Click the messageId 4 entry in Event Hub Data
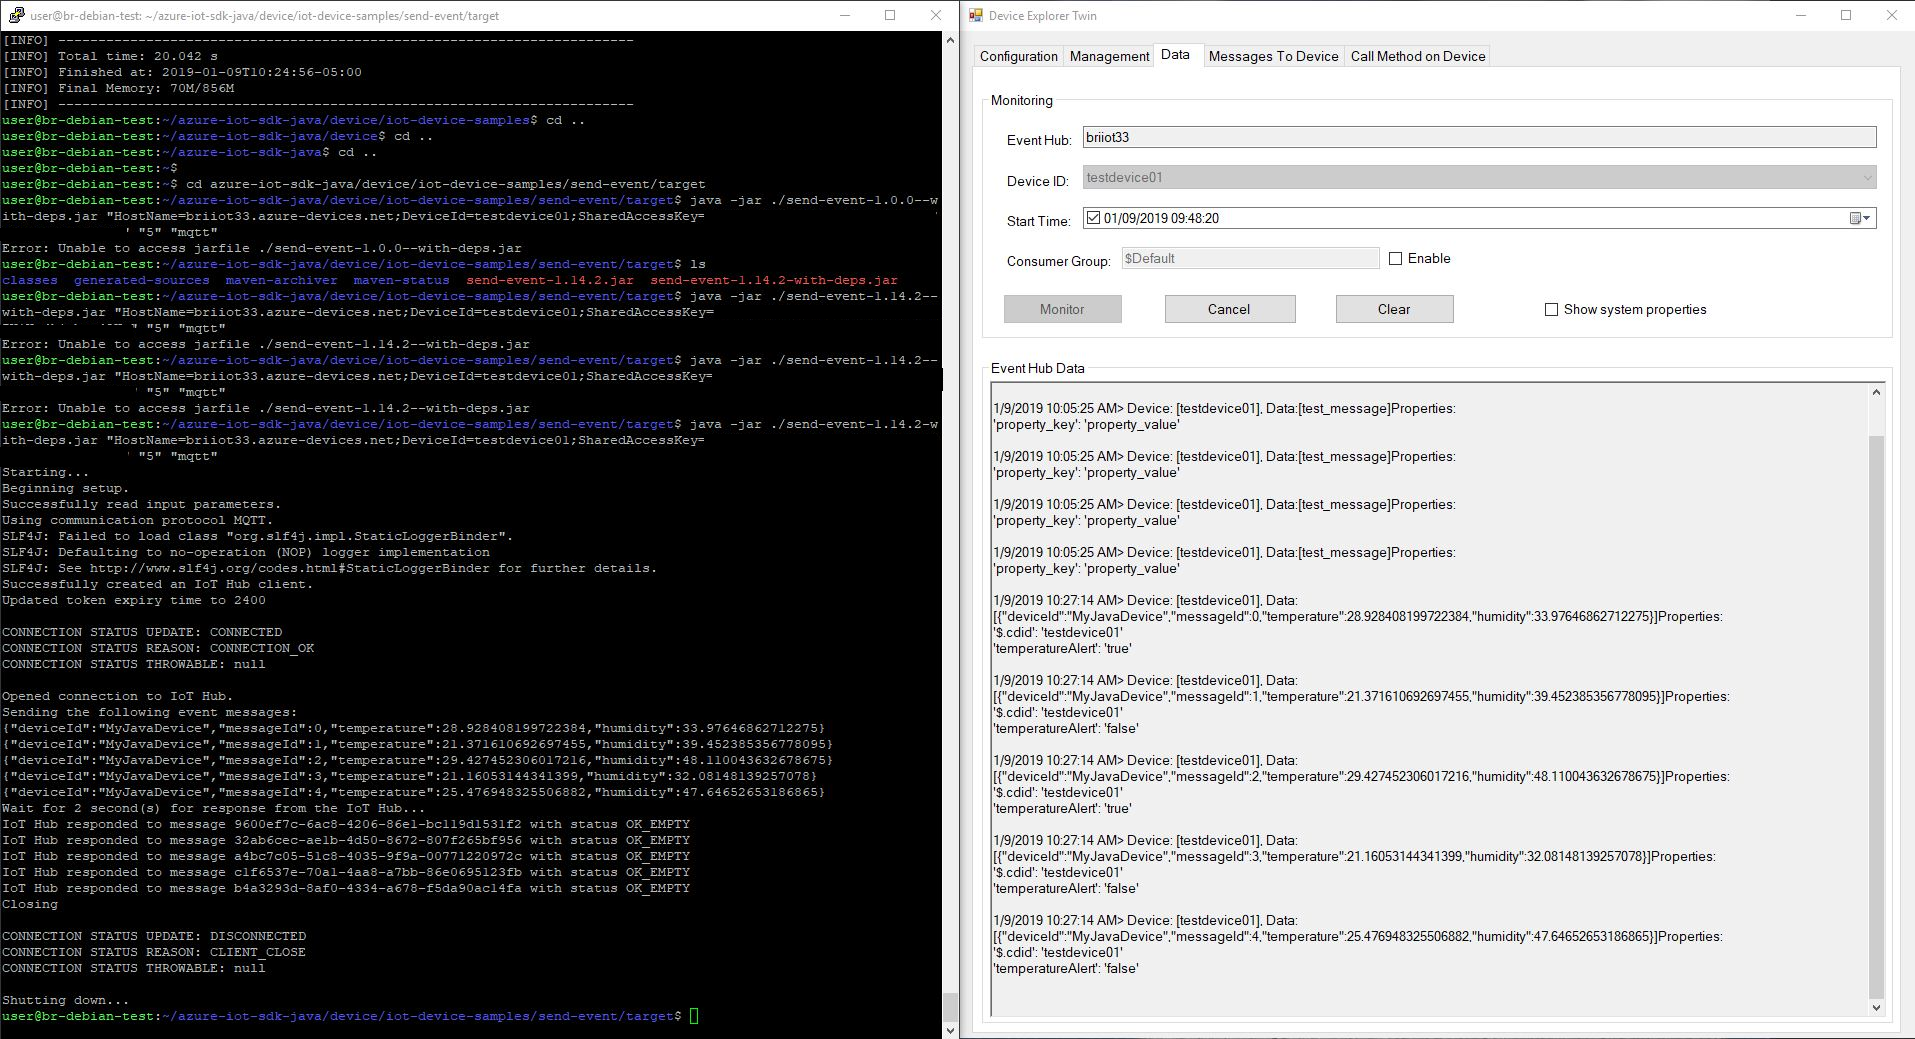This screenshot has width=1915, height=1039. [x=1358, y=944]
